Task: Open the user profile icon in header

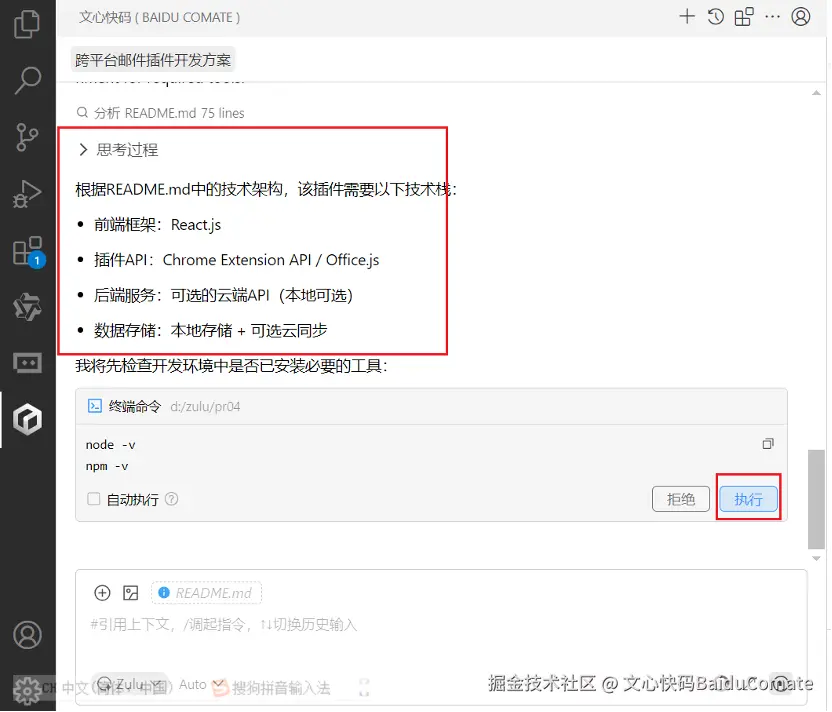Action: tap(800, 16)
